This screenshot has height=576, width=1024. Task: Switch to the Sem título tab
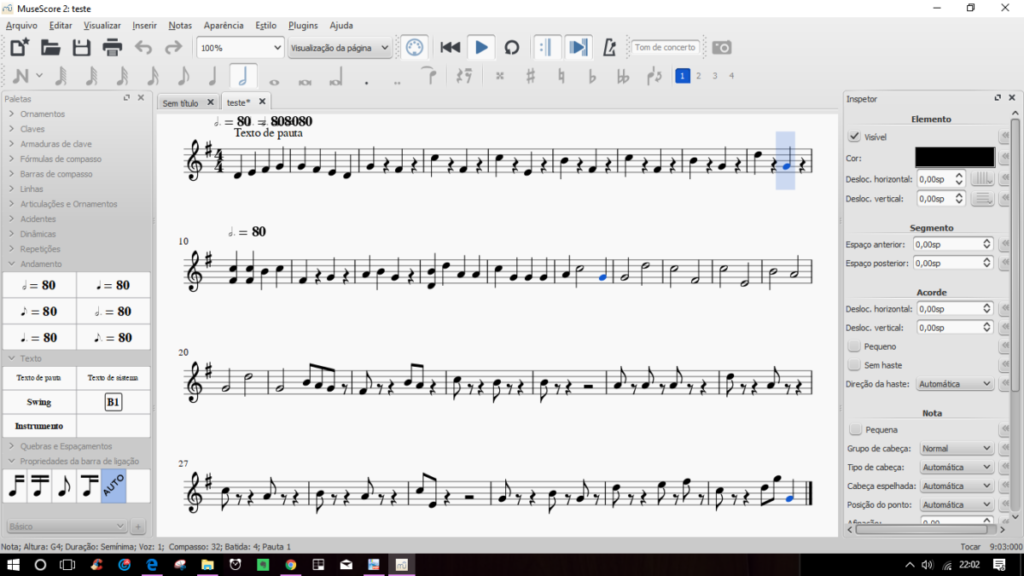click(x=181, y=102)
